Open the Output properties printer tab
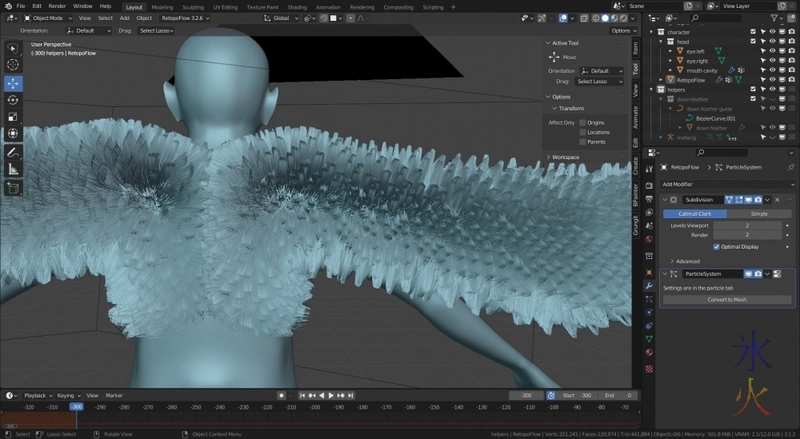The width and height of the screenshot is (800, 439). tap(649, 199)
